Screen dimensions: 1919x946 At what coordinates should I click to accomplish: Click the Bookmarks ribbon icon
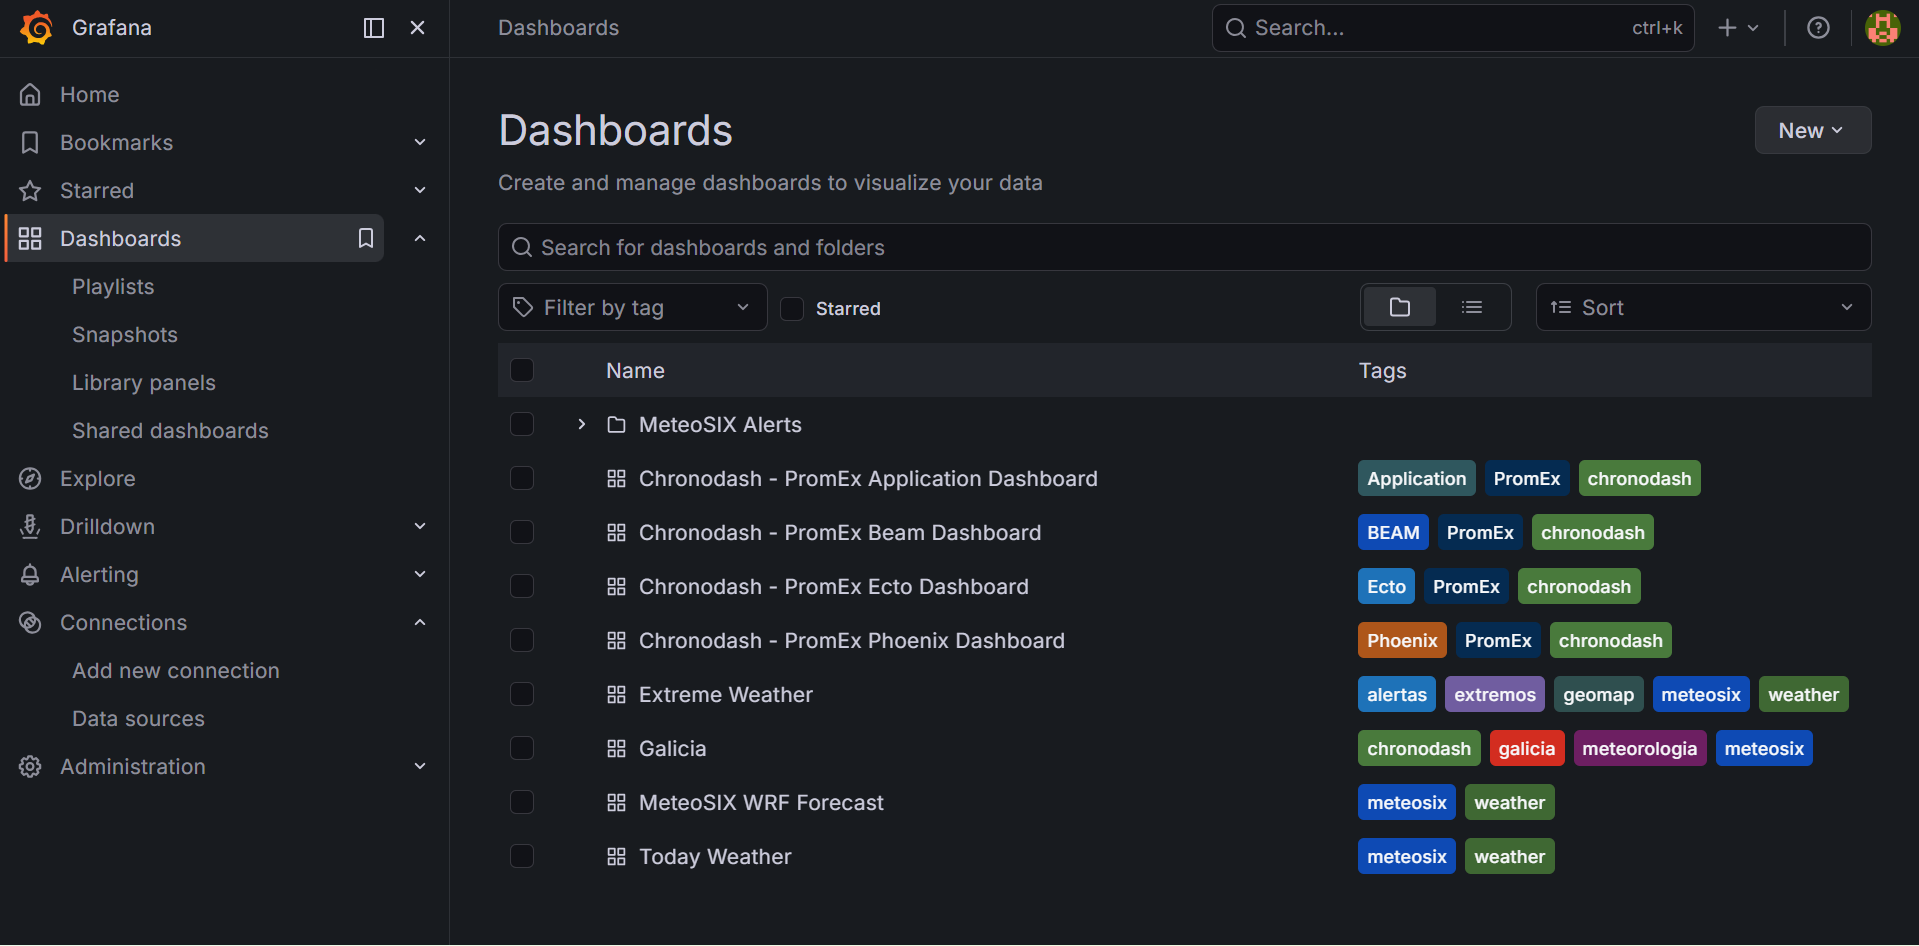pos(30,143)
